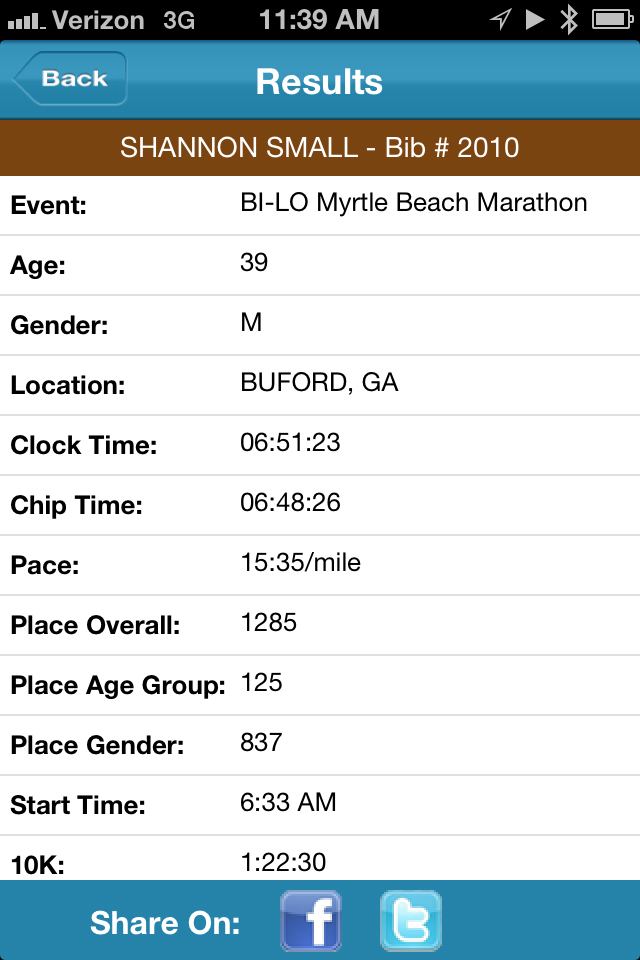The width and height of the screenshot is (640, 960).
Task: Tap the location services arrow icon
Action: tap(500, 20)
